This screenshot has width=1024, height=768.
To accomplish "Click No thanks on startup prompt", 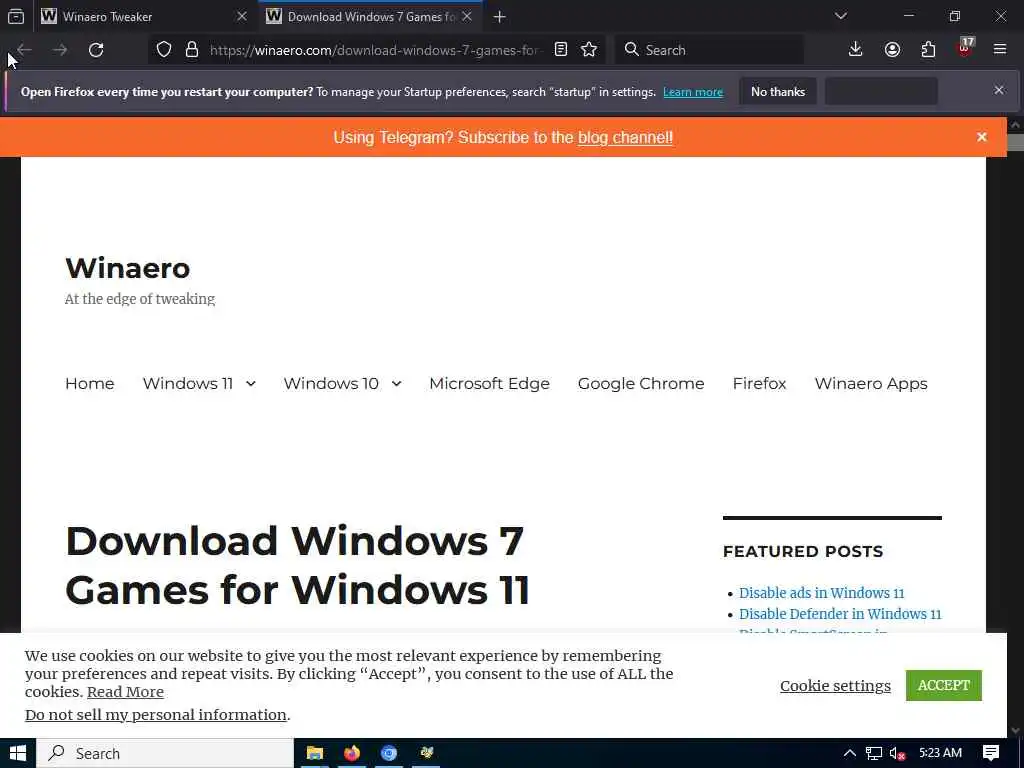I will point(778,91).
